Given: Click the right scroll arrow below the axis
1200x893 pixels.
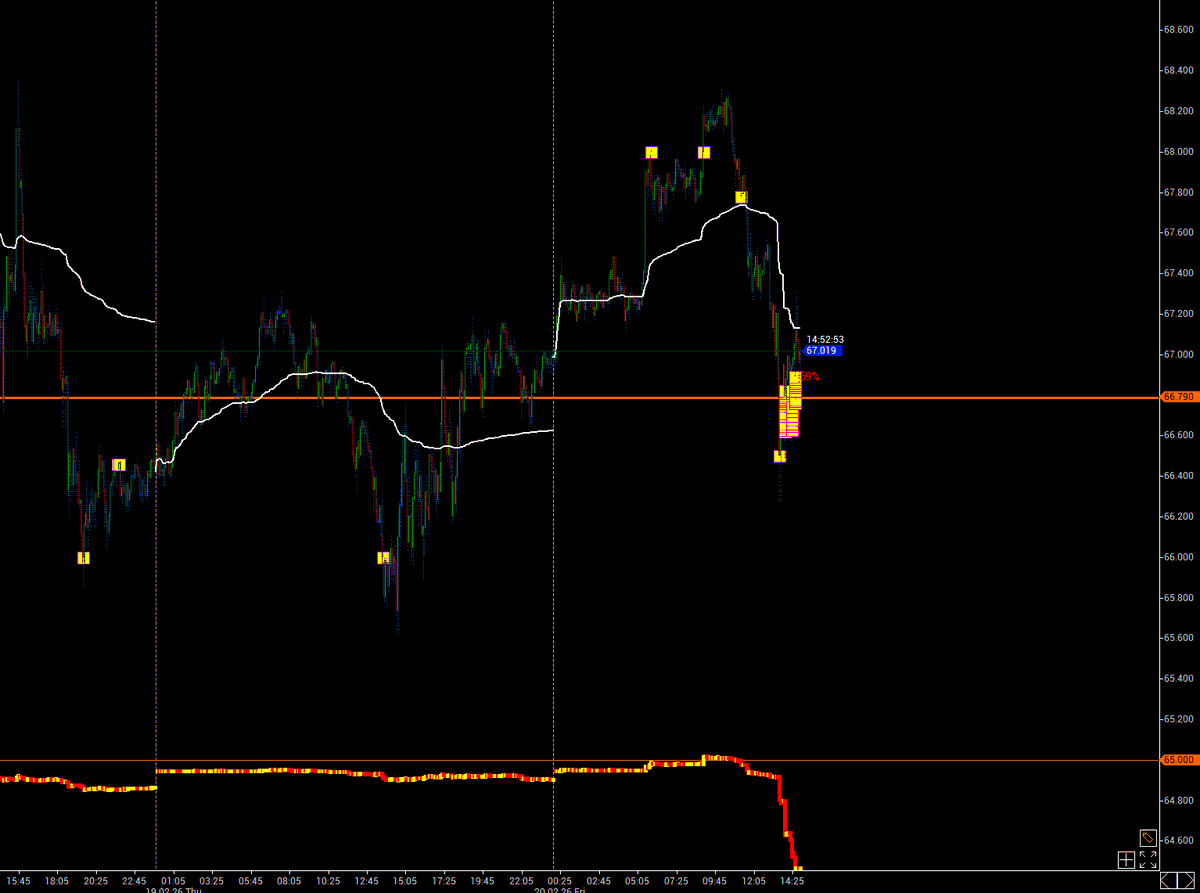Looking at the screenshot, I should tap(1192, 880).
